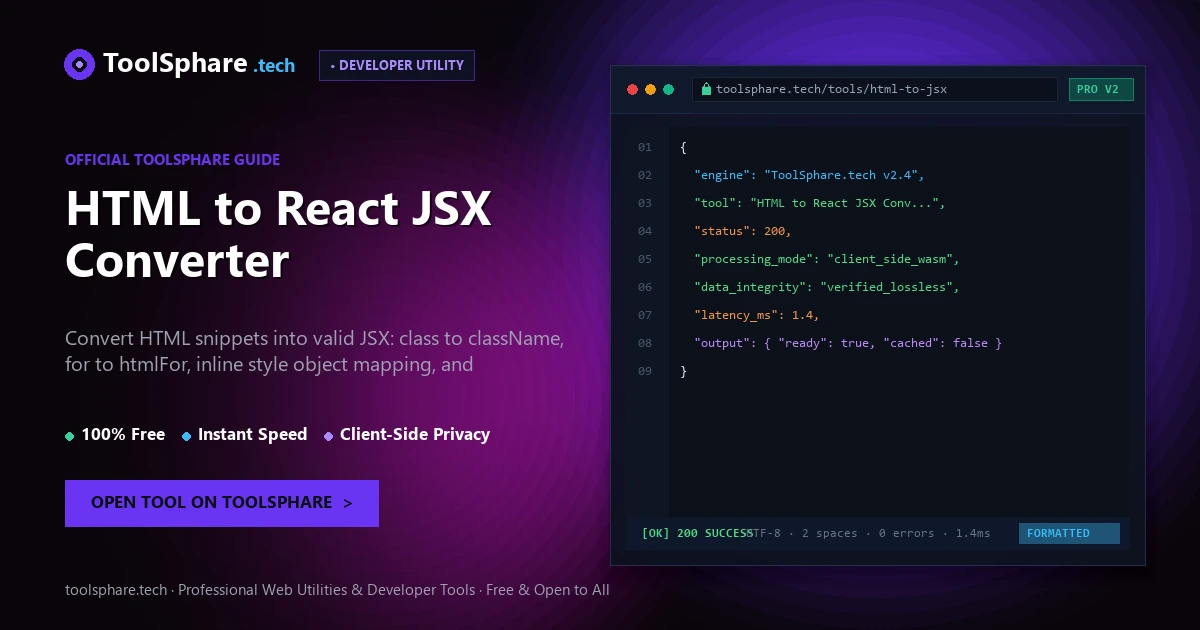This screenshot has width=1200, height=630.
Task: Click the FORMATTED status badge
Action: [x=1069, y=533]
